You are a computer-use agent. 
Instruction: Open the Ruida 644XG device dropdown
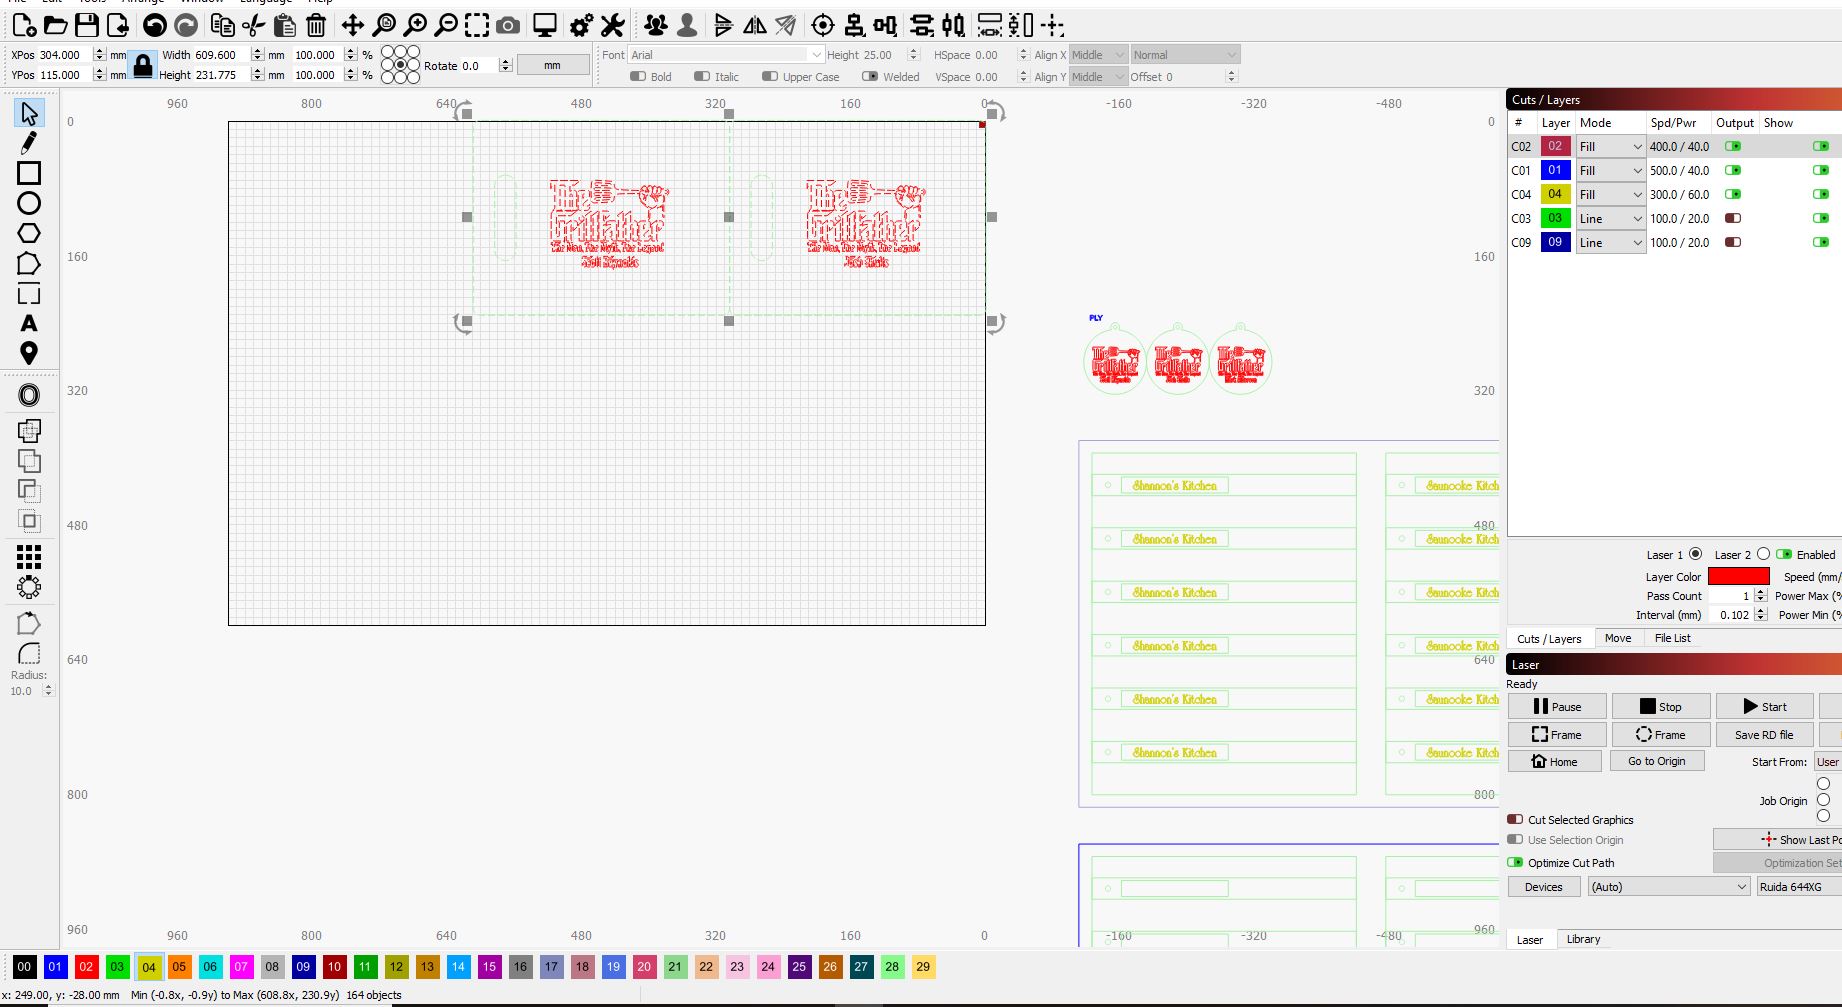[1799, 887]
